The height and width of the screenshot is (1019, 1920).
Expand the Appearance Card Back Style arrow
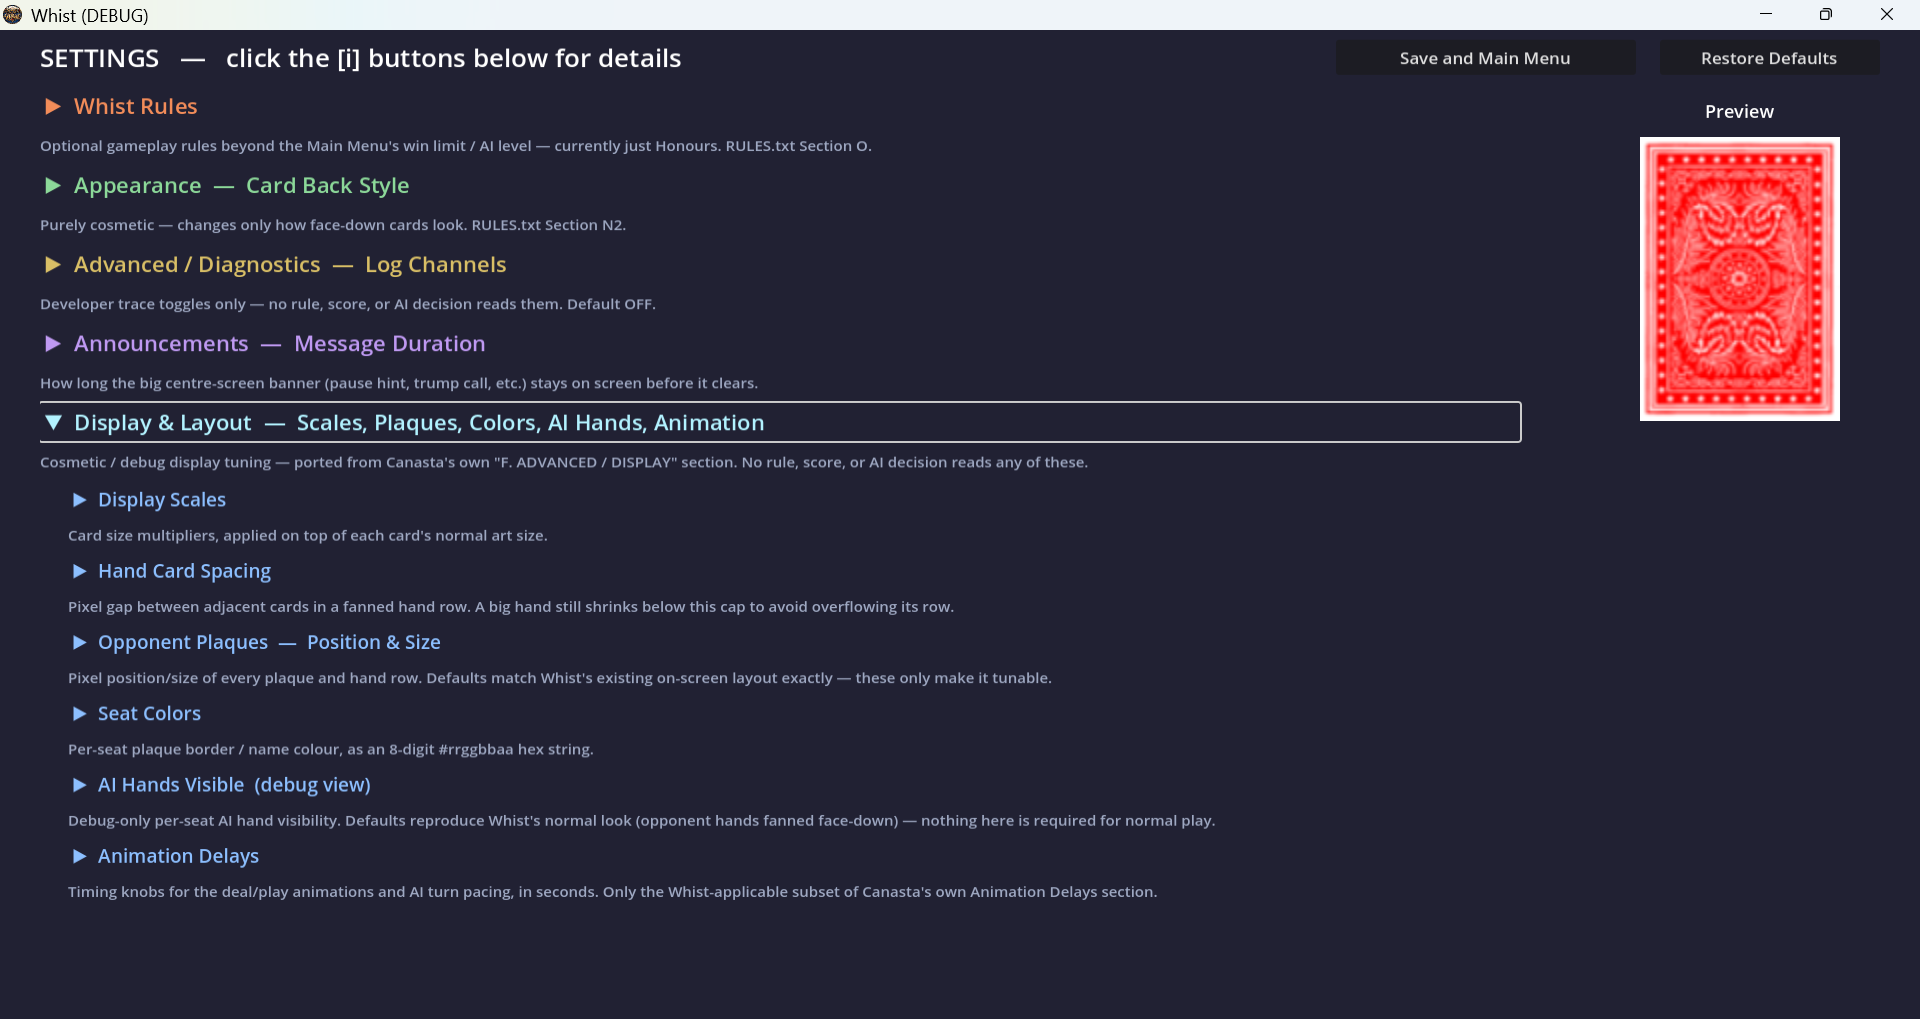click(x=53, y=185)
